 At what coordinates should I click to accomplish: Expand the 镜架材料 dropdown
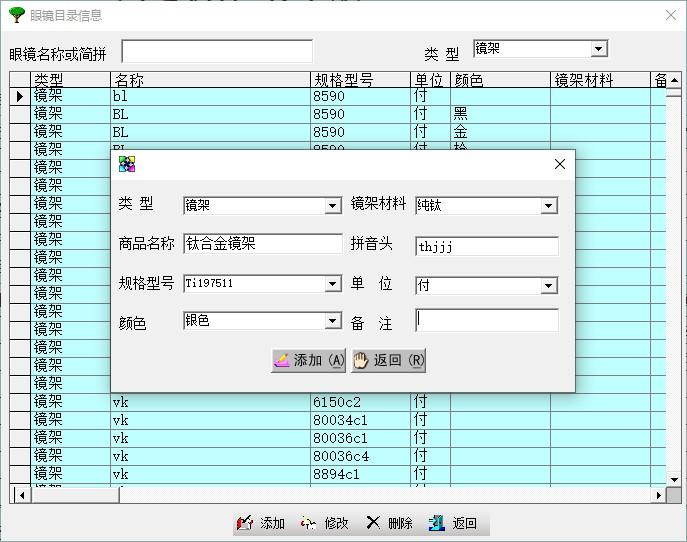[x=548, y=206]
